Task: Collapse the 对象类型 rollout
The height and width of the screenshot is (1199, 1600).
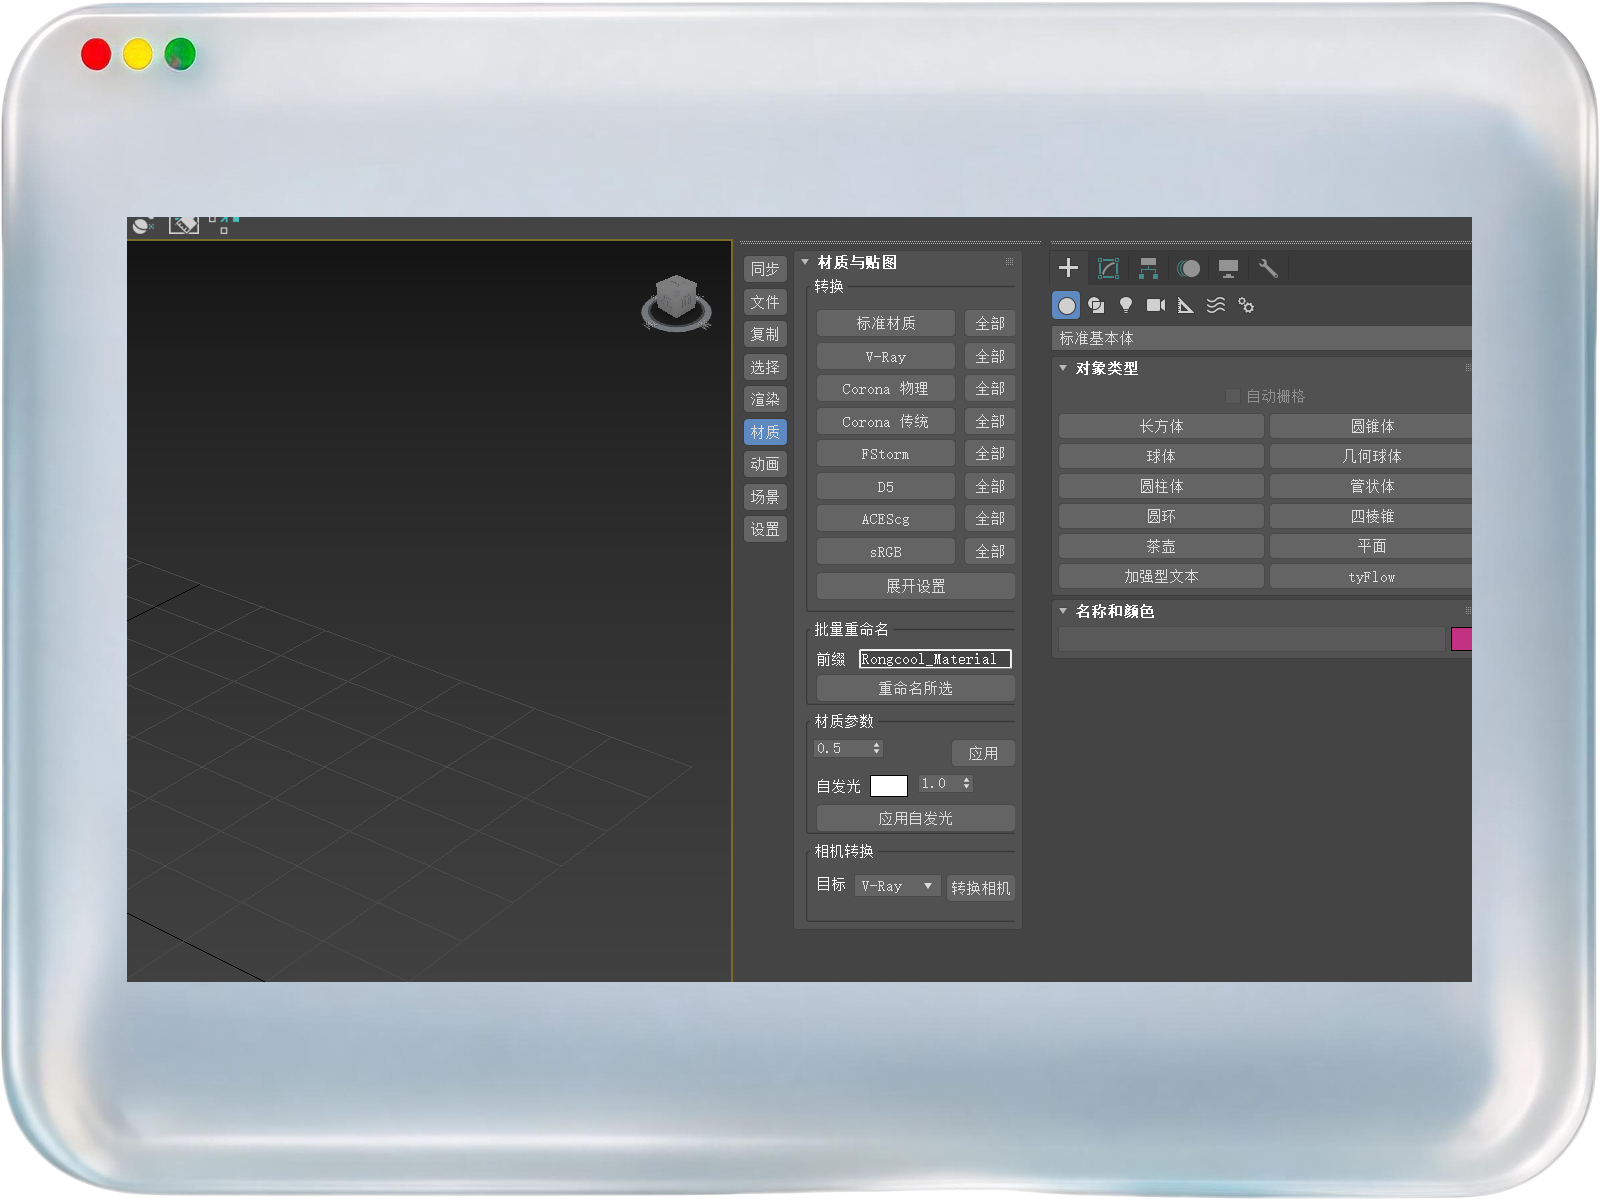Action: 1063,368
